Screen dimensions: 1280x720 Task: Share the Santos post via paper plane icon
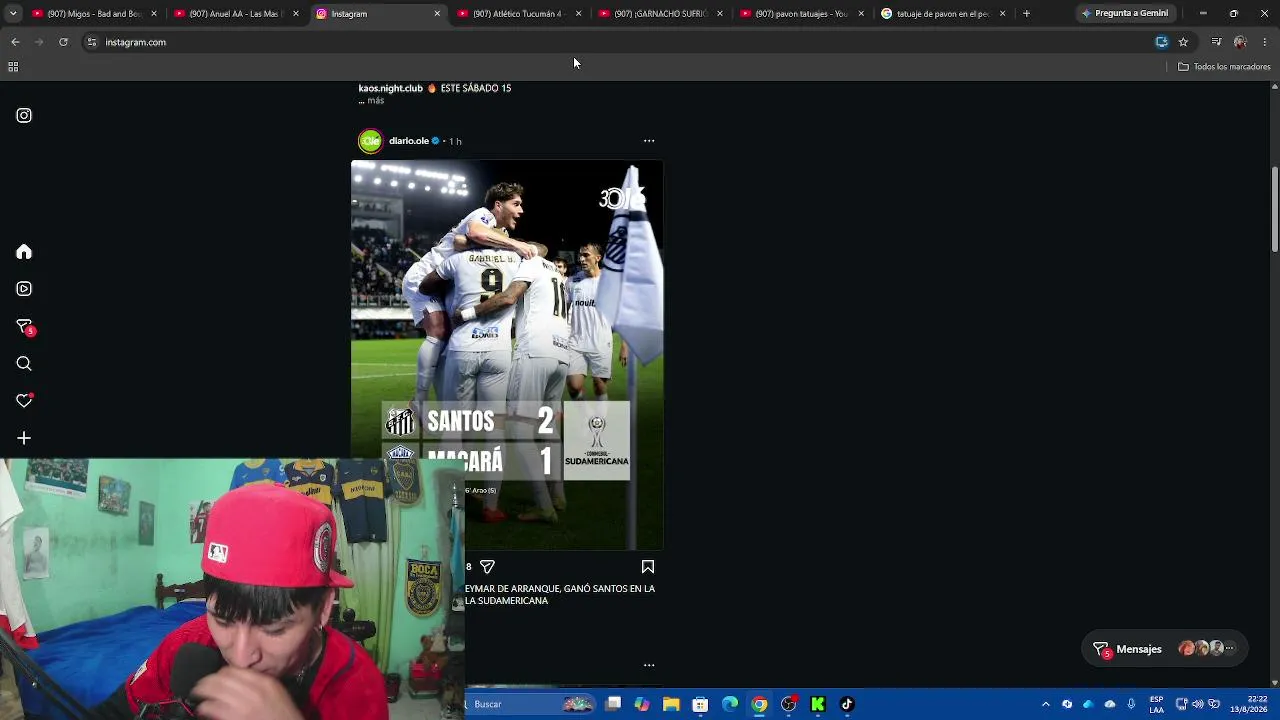[x=487, y=567]
